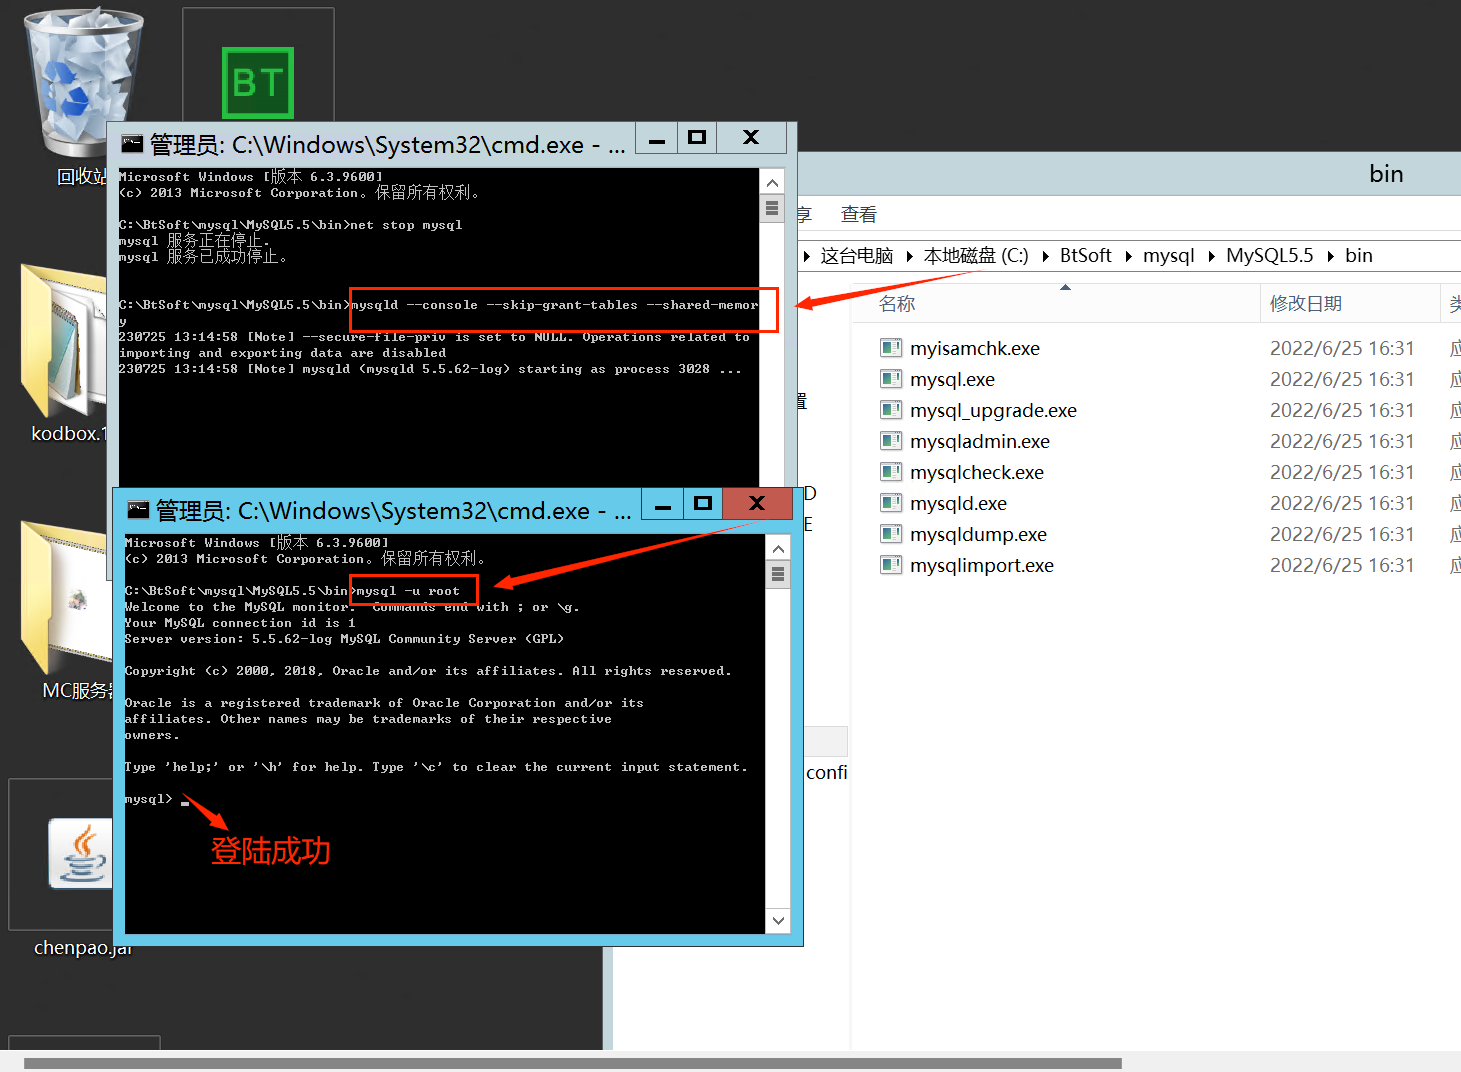Click scrollbar thumb in upper cmd window
1461x1072 pixels.
tap(771, 208)
